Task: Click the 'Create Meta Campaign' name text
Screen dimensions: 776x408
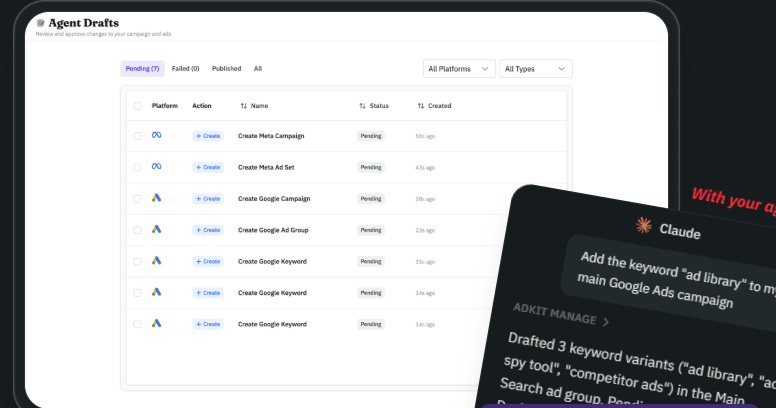Action: pos(271,136)
